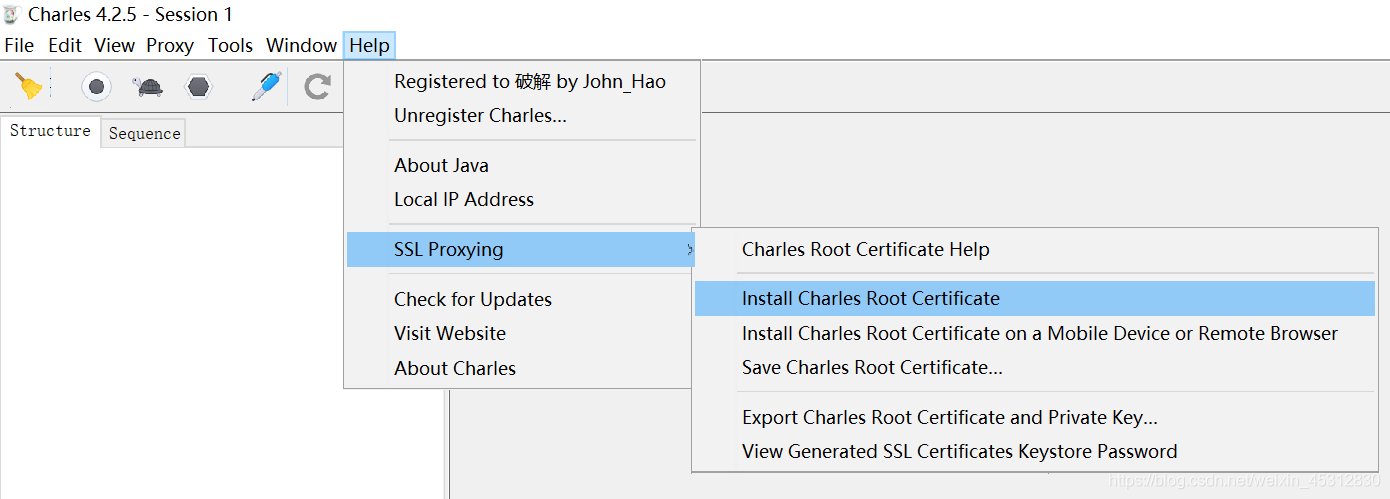Export Charles Root Certificate and Private Key...
This screenshot has height=499, width=1390.
point(1035,418)
